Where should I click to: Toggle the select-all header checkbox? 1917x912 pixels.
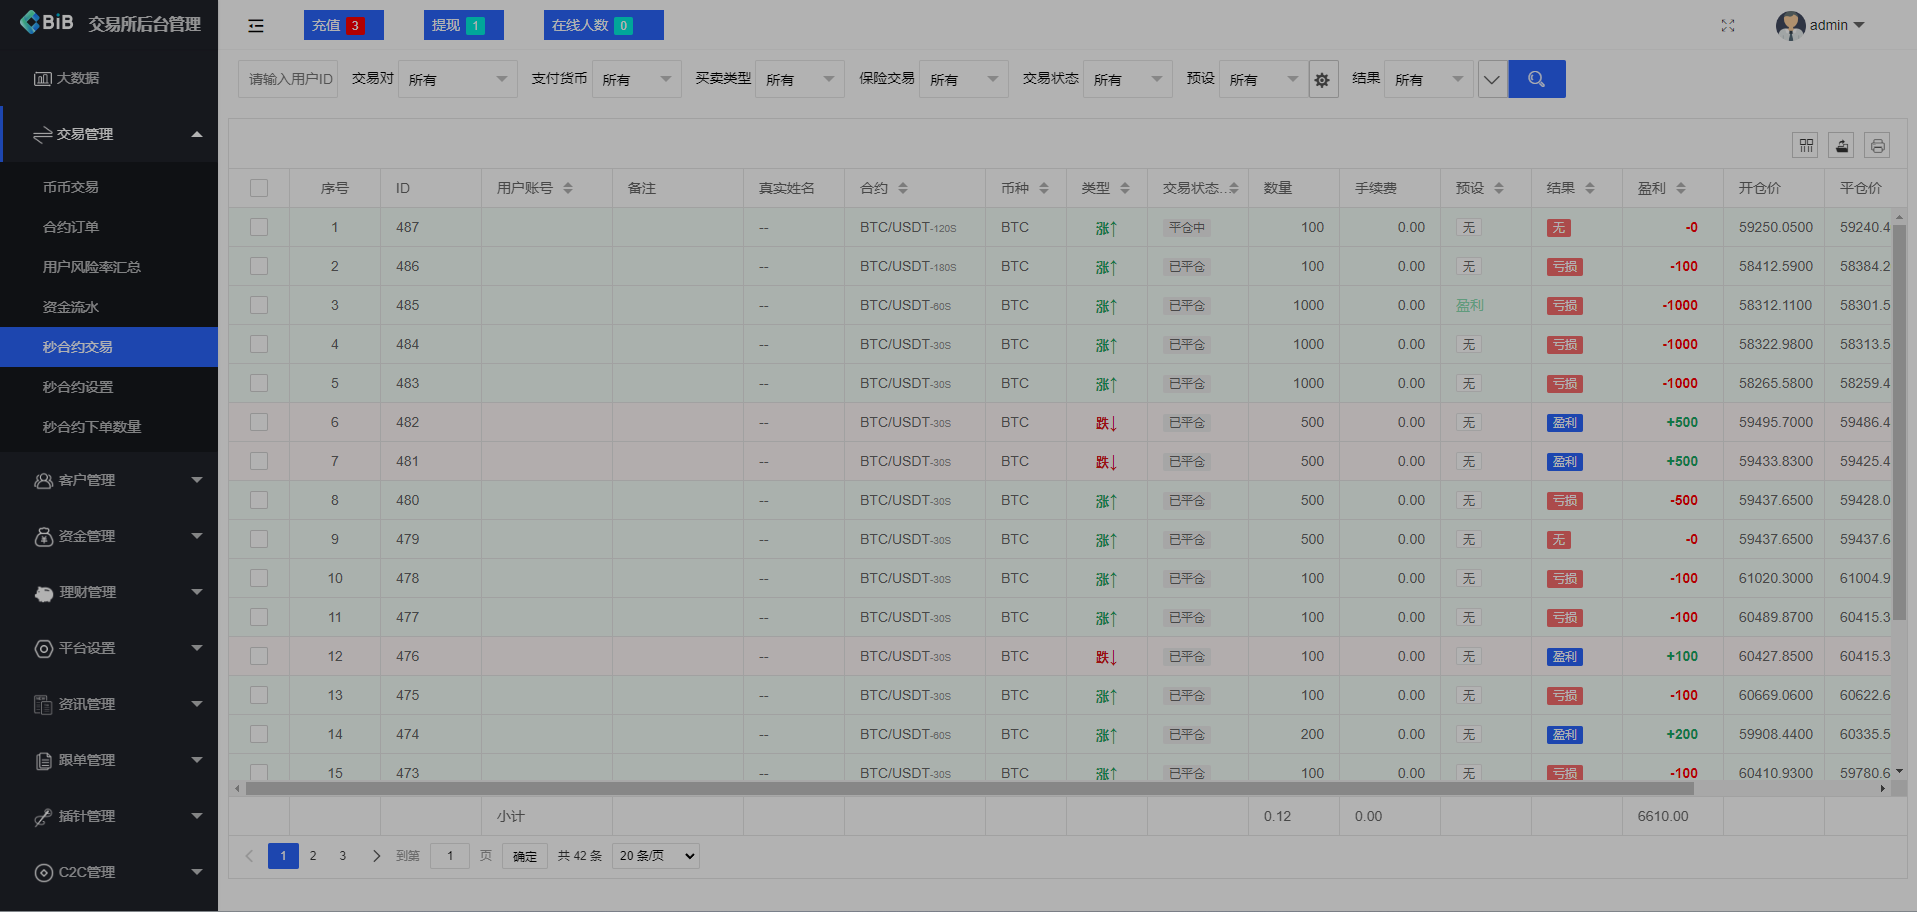pyautogui.click(x=259, y=188)
